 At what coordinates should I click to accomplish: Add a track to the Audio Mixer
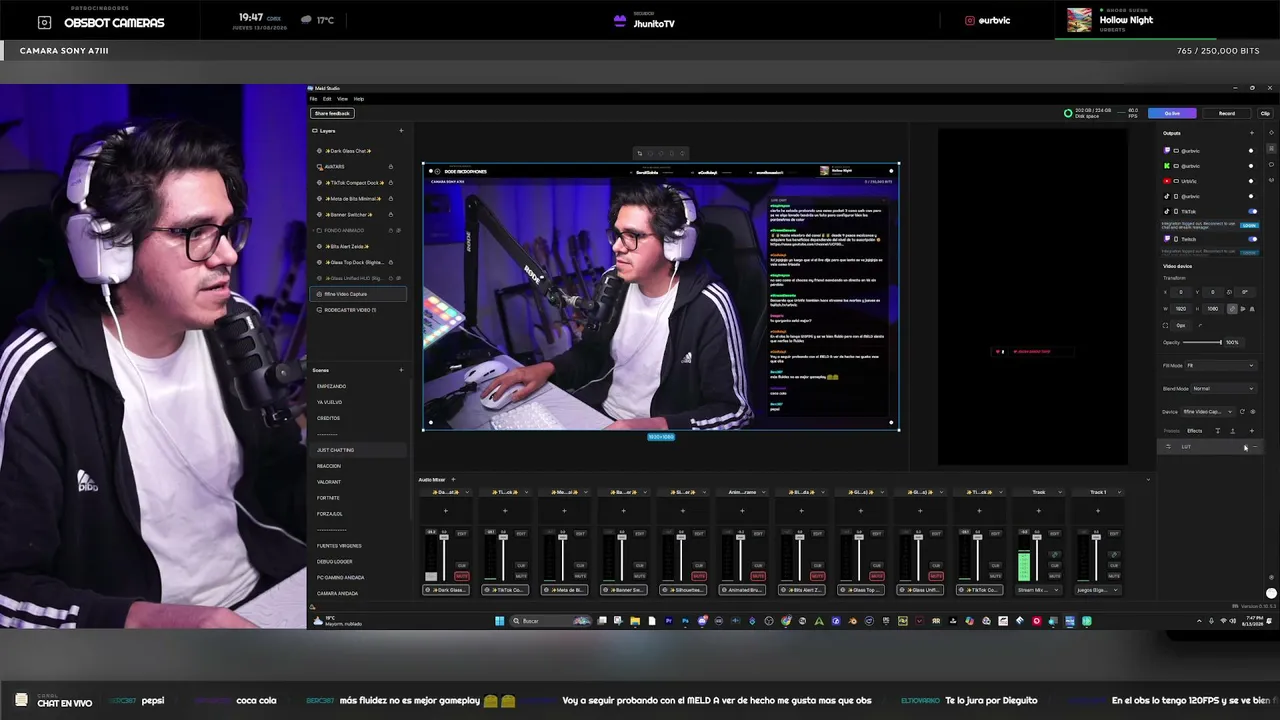(x=452, y=480)
